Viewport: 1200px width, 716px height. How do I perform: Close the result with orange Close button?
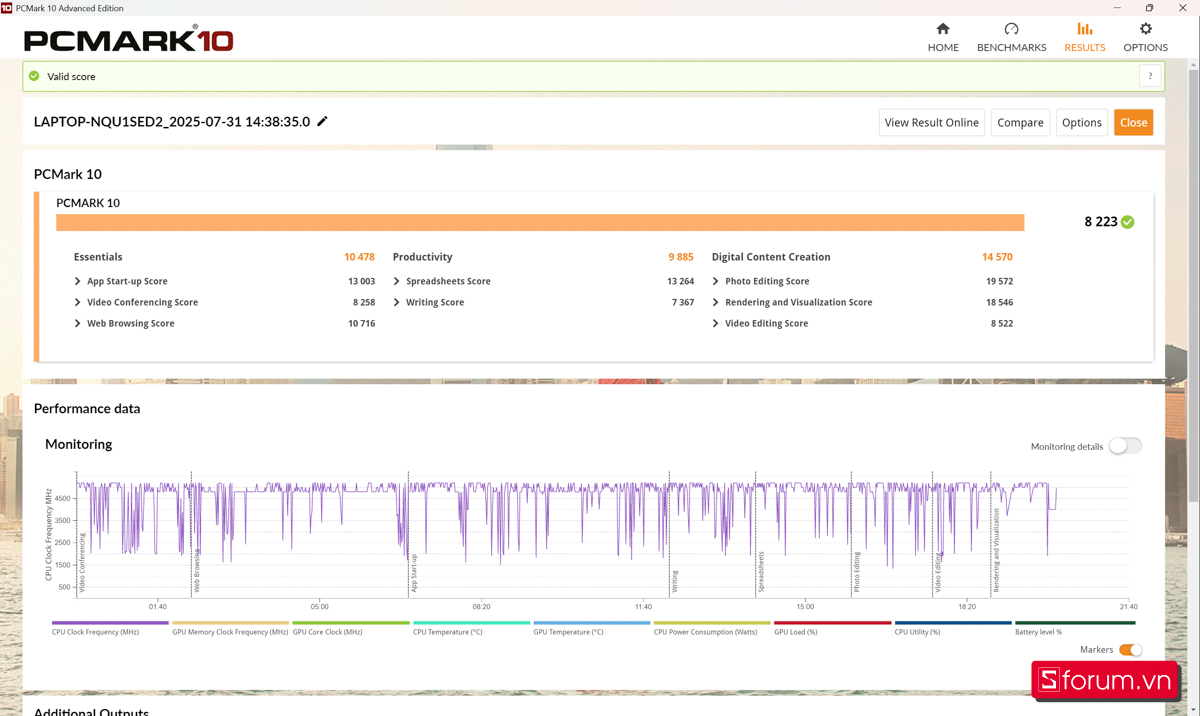point(1133,122)
